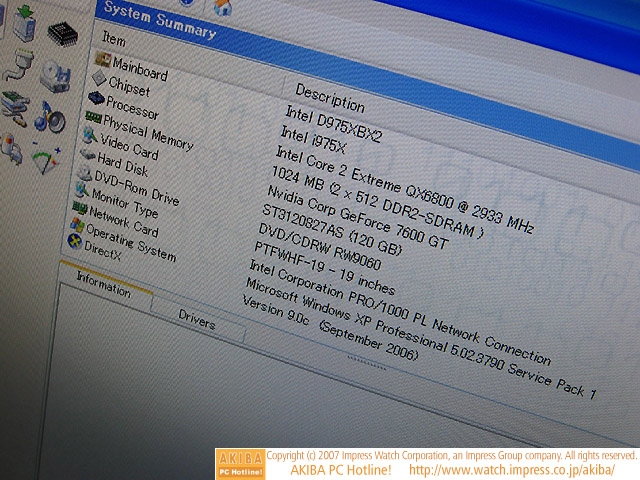Click the Mainboard row icon
This screenshot has height=480, width=640.
[x=102, y=59]
